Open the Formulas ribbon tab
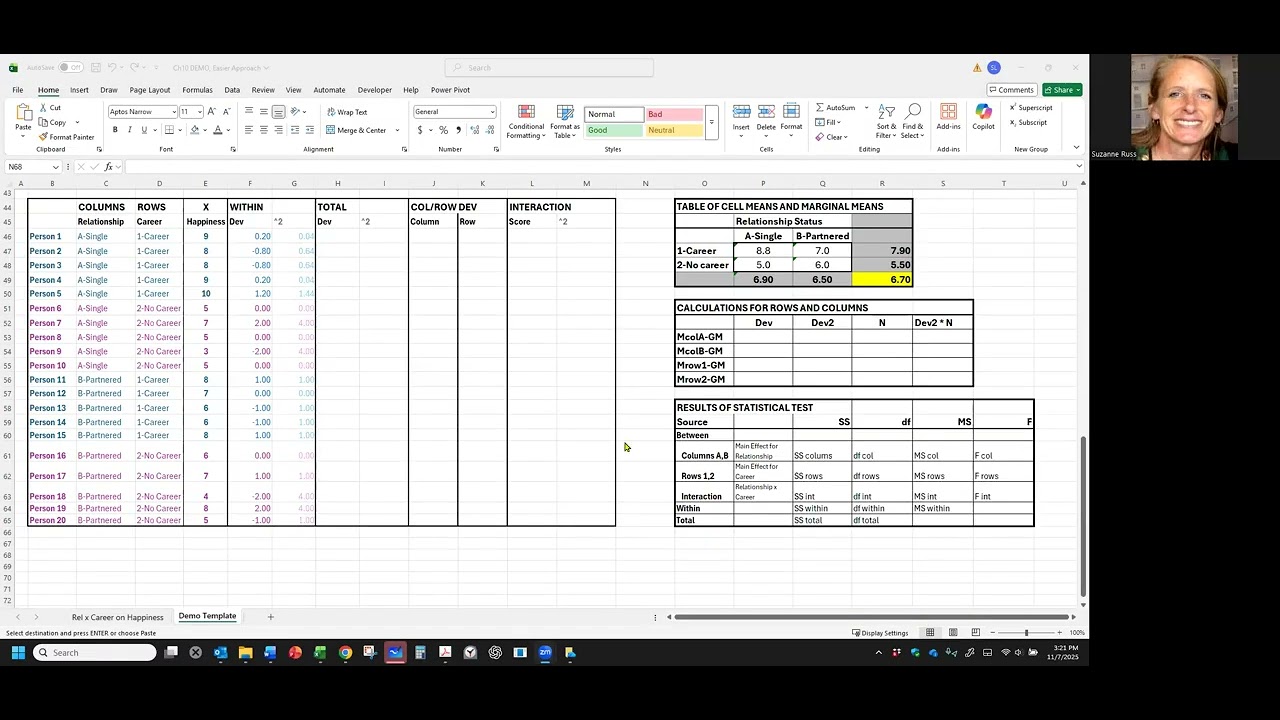This screenshot has height=720, width=1280. click(197, 90)
